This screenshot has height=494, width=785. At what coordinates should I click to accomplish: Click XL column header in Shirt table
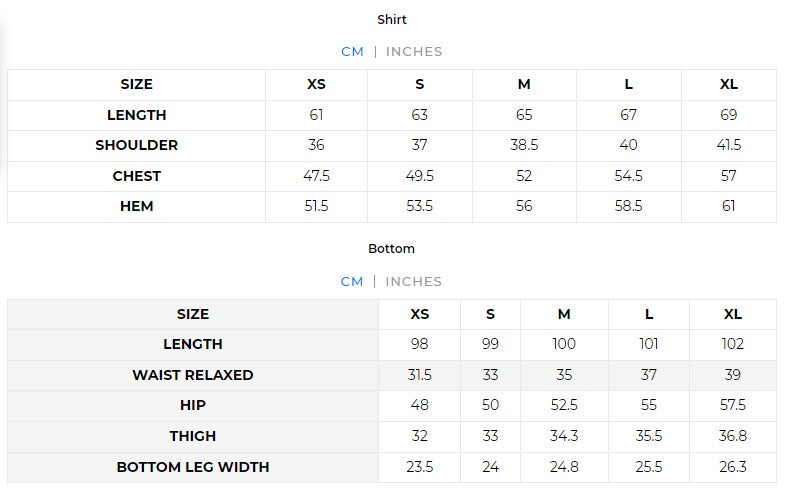pos(729,84)
